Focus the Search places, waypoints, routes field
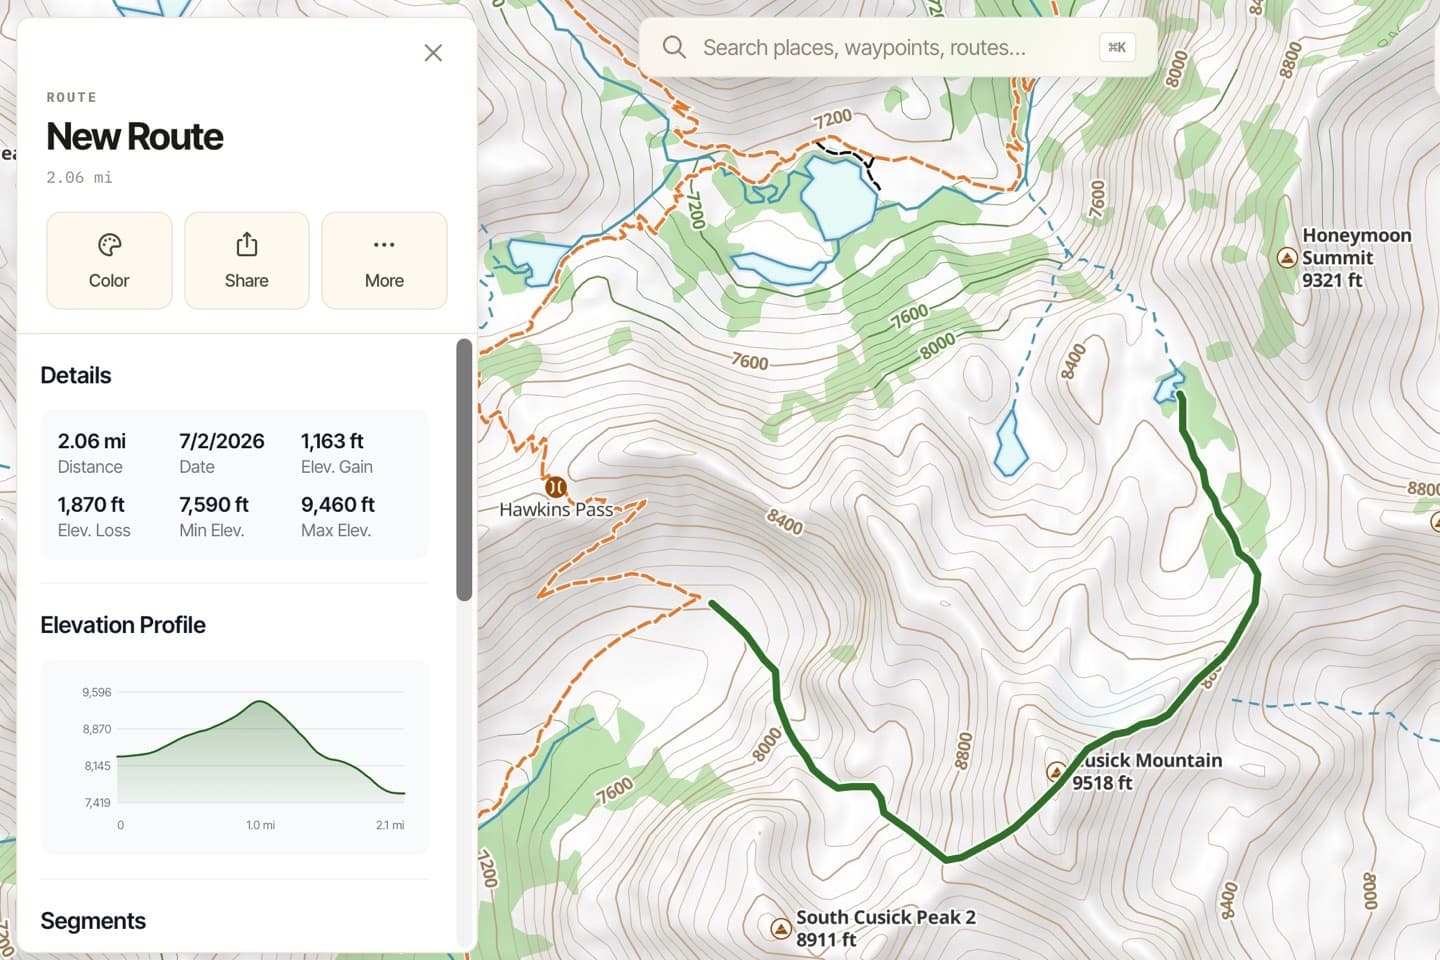The height and width of the screenshot is (960, 1440). (x=897, y=47)
